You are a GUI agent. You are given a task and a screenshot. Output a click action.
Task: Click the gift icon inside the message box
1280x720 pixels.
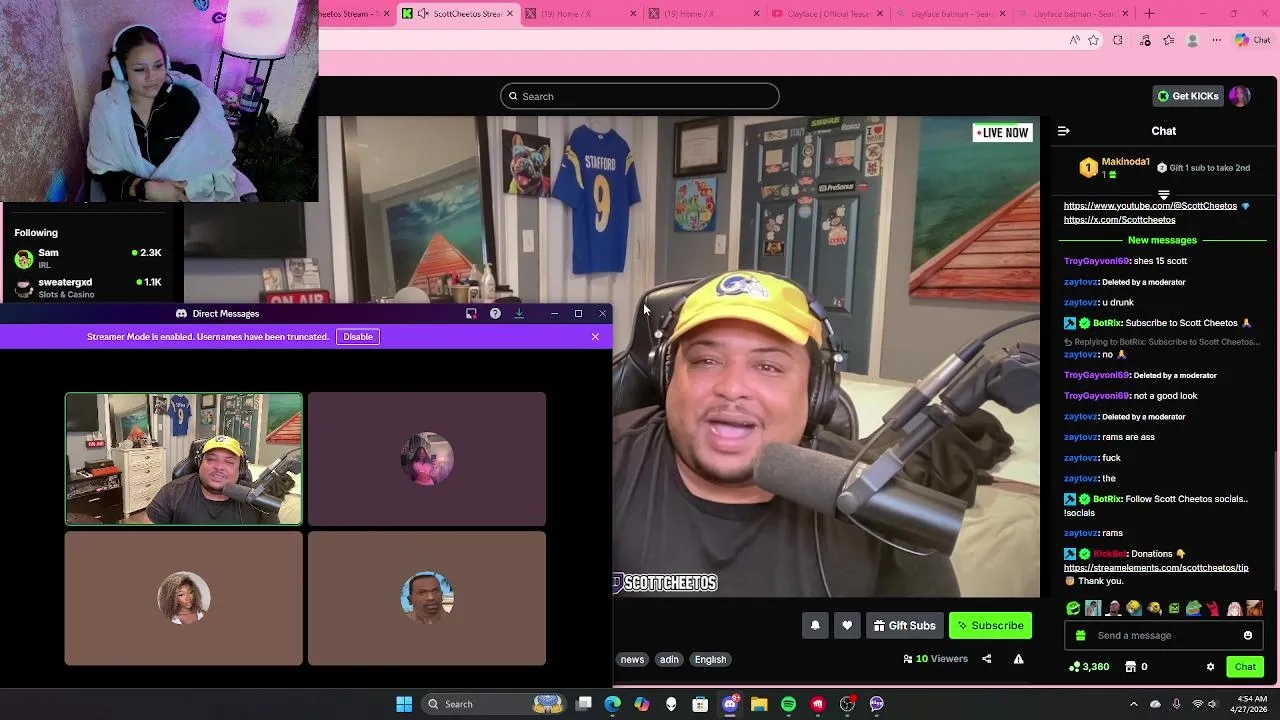click(x=1080, y=636)
